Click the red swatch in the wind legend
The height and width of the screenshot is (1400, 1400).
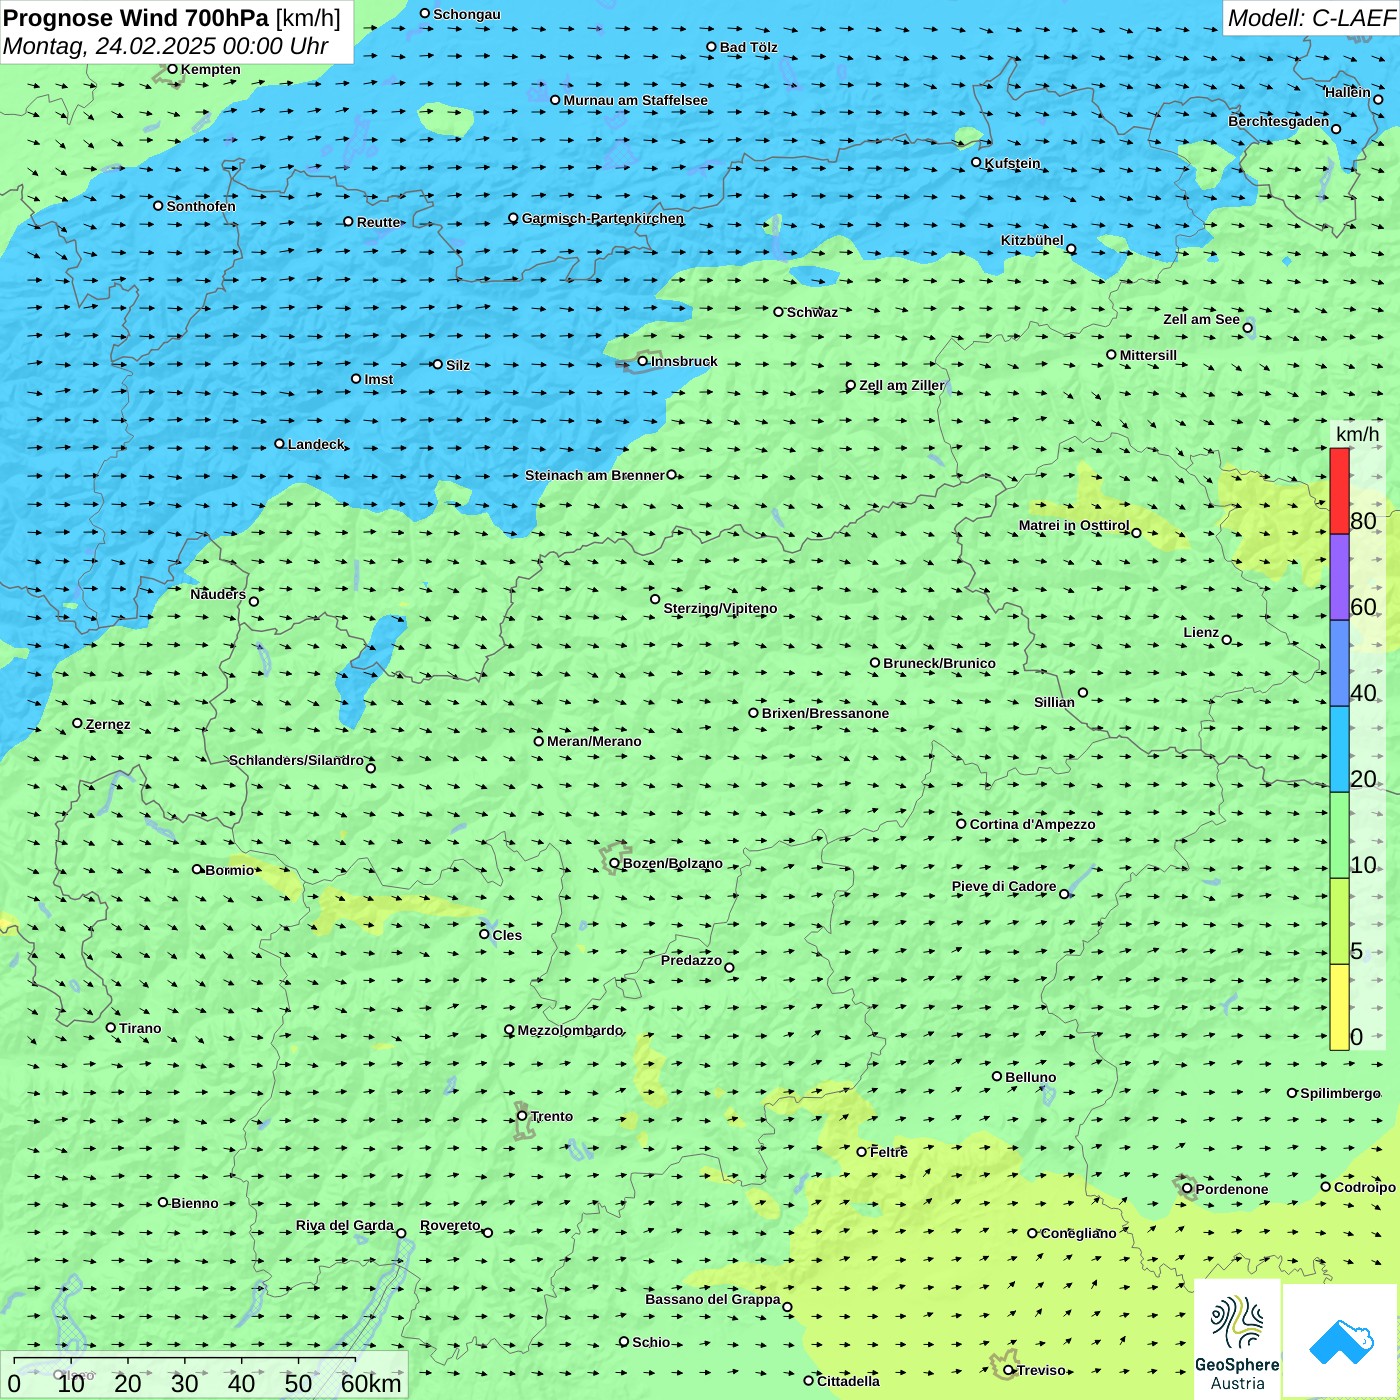[x=1339, y=491]
